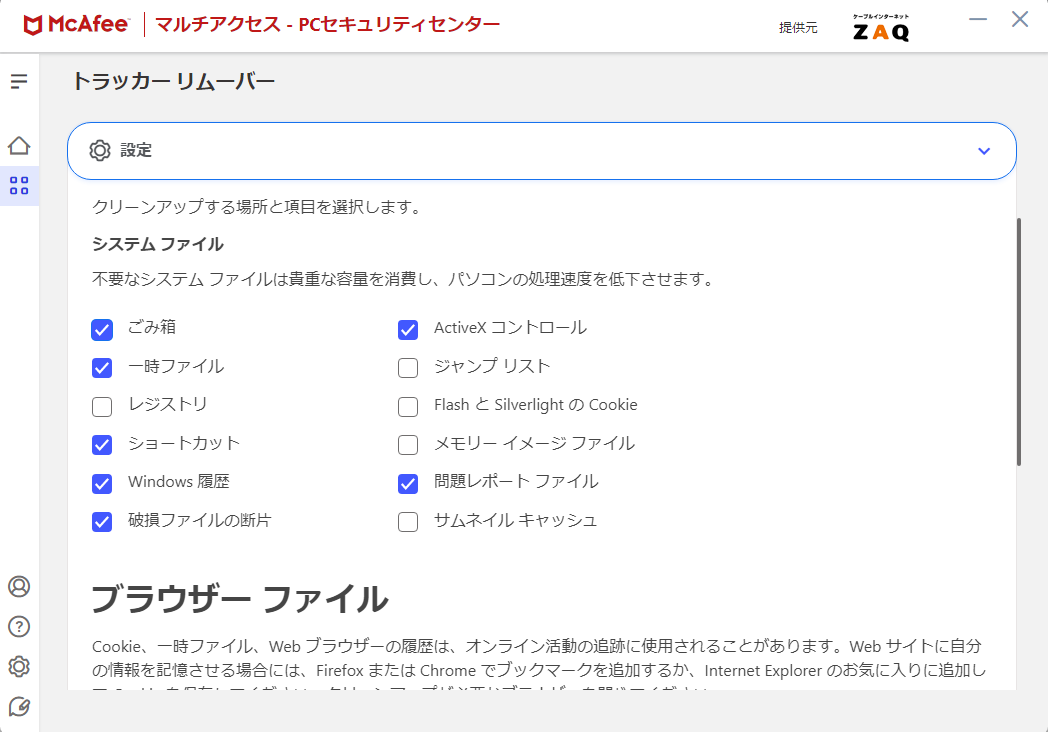
Task: Open settings gear in left sidebar
Action: [19, 666]
